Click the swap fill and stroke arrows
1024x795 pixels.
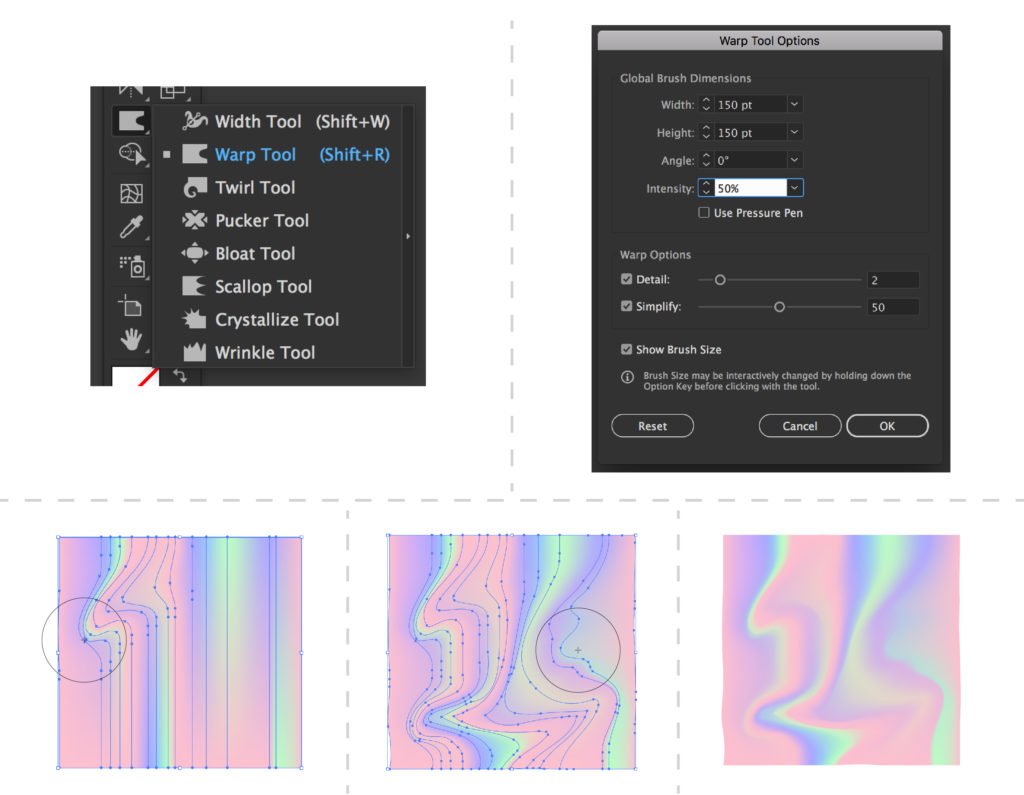pyautogui.click(x=180, y=375)
